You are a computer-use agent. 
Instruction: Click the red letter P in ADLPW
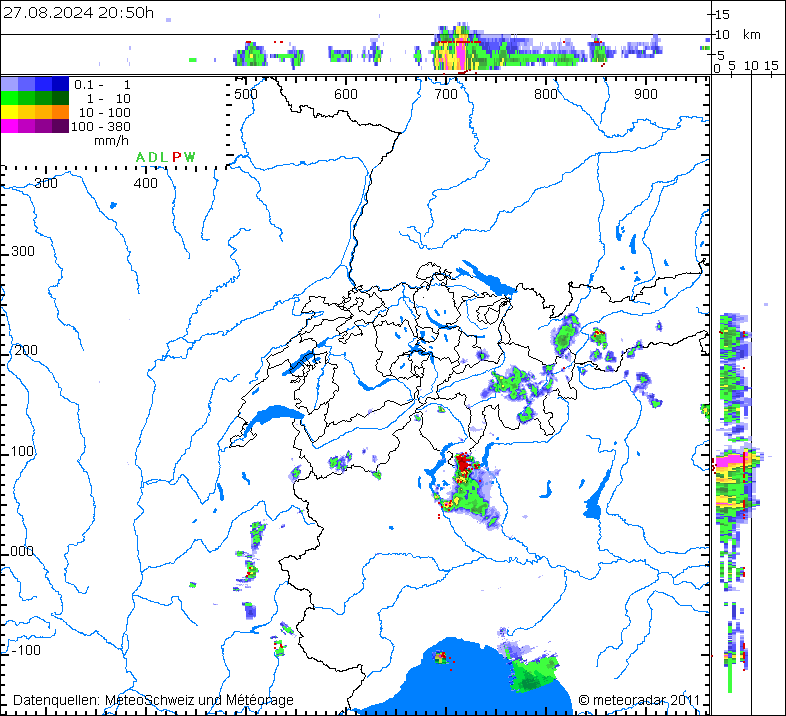176,157
